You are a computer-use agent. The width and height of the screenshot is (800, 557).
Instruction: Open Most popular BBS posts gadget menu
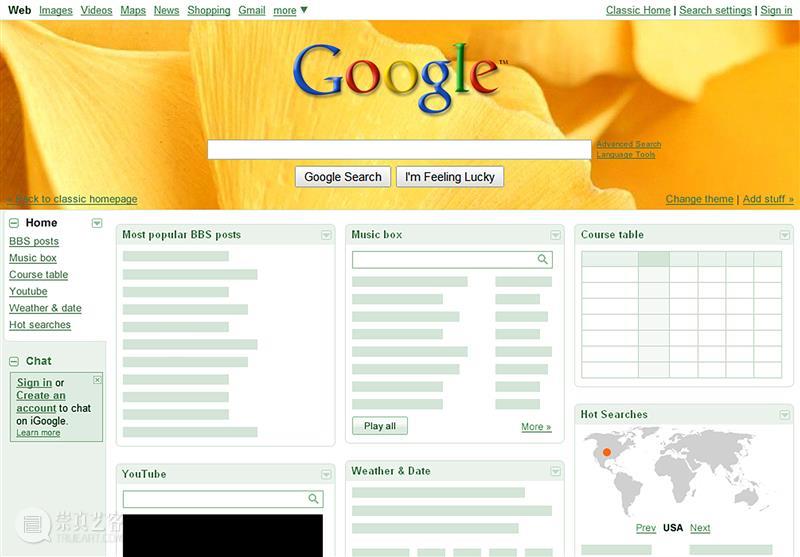326,235
